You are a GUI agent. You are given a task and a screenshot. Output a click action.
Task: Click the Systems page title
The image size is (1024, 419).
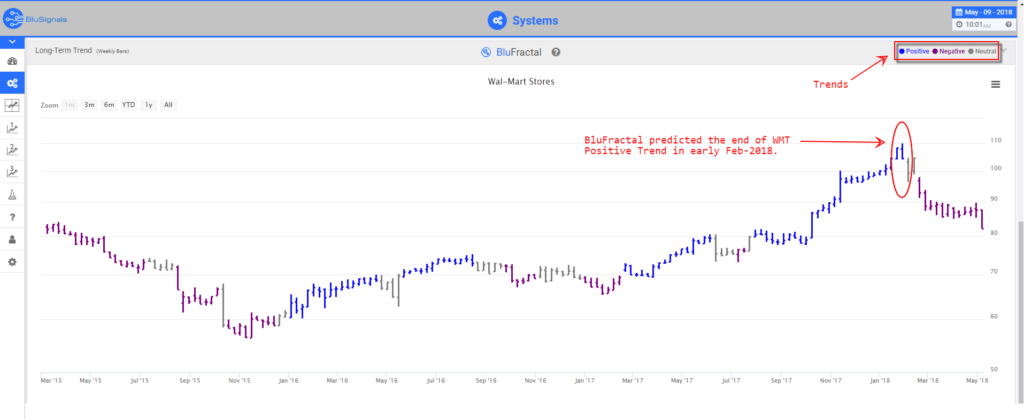(535, 20)
